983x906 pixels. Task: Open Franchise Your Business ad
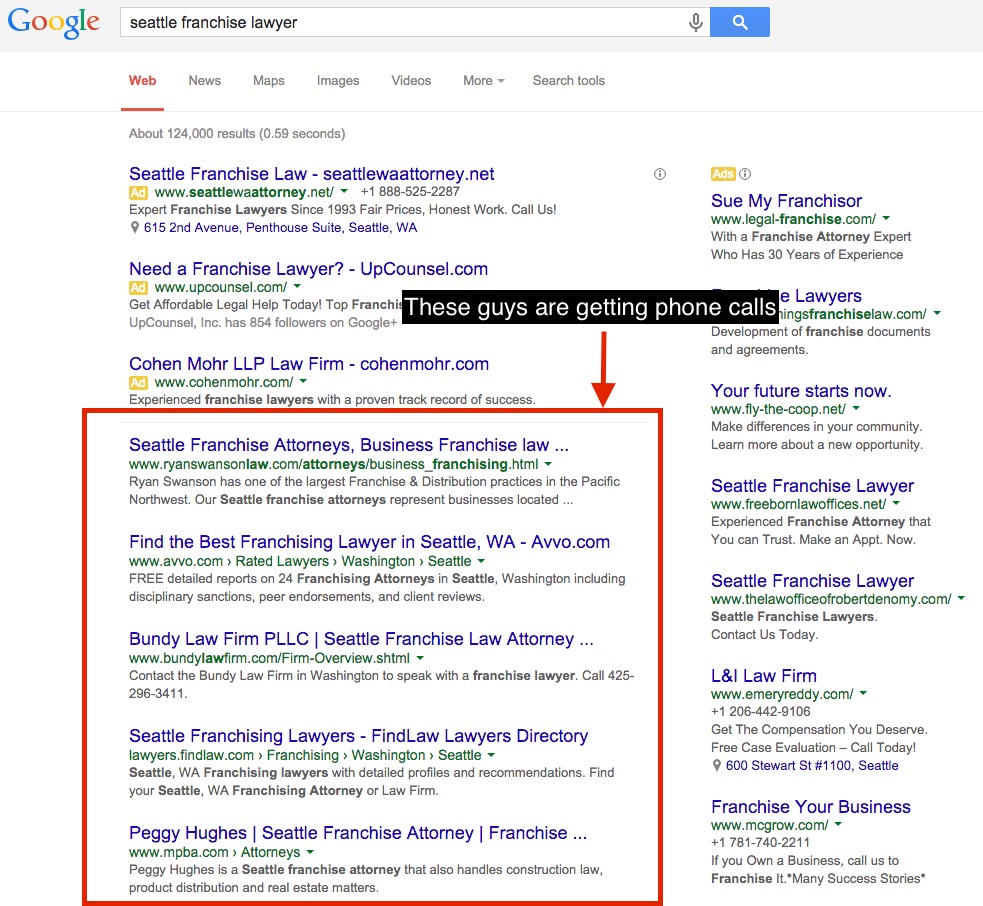(x=811, y=807)
